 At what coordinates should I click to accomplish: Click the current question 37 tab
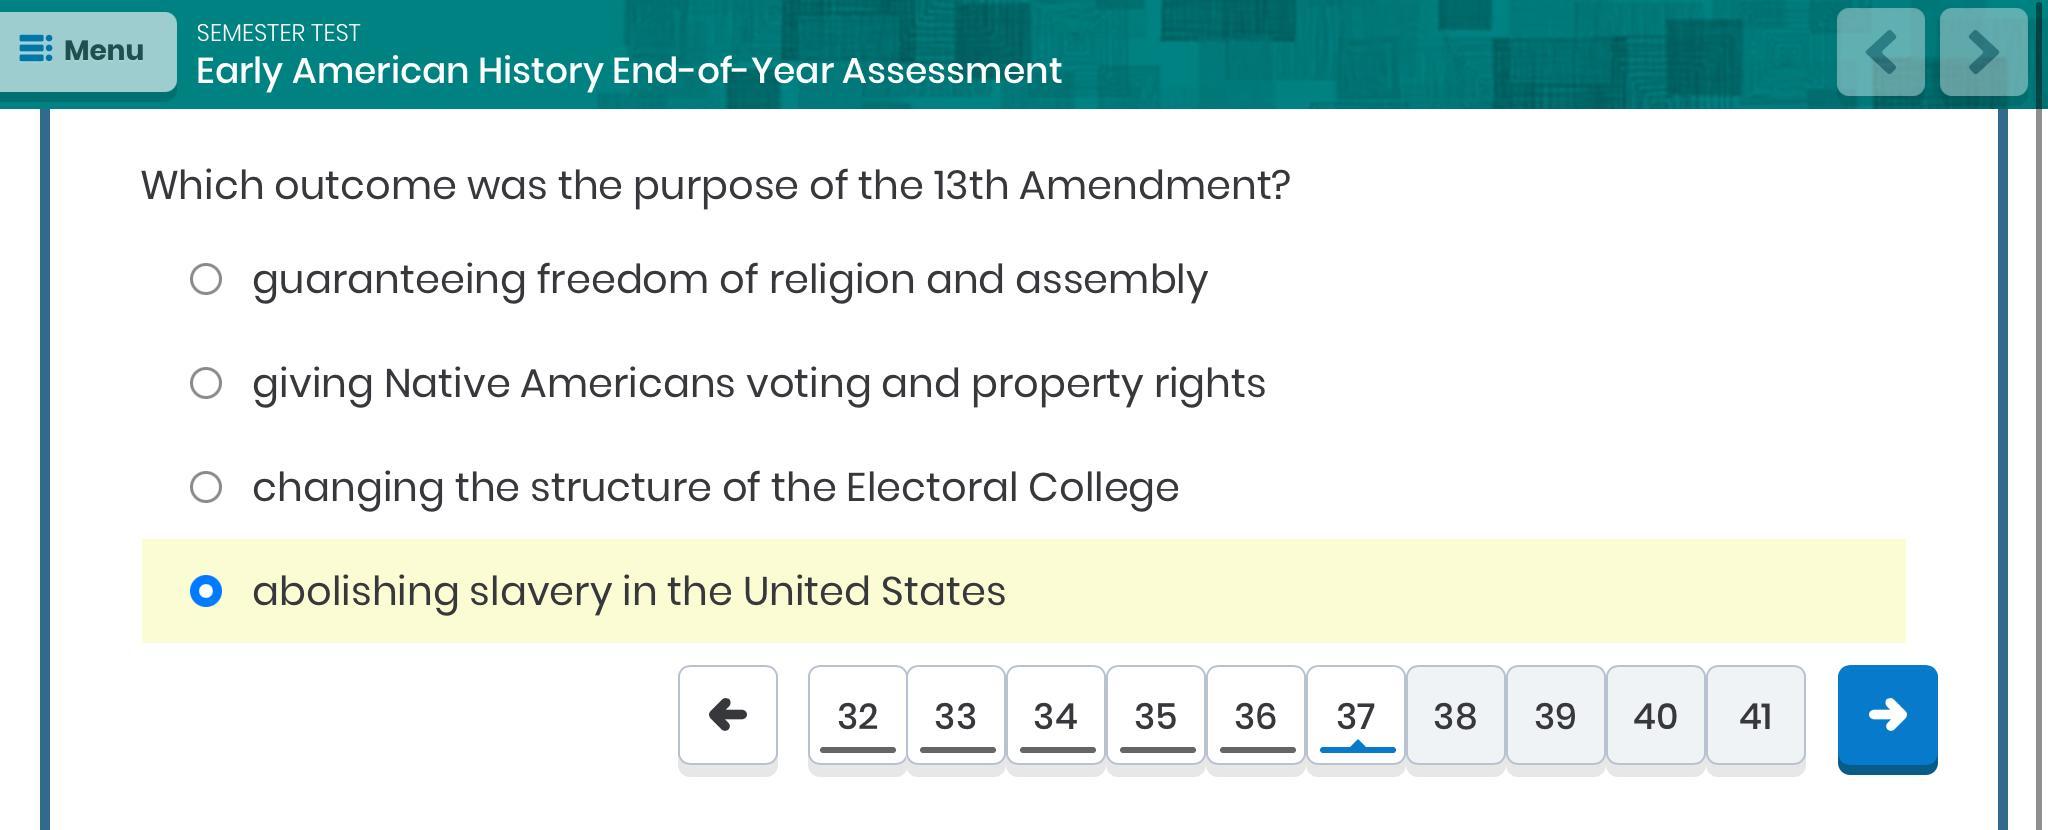pos(1356,716)
